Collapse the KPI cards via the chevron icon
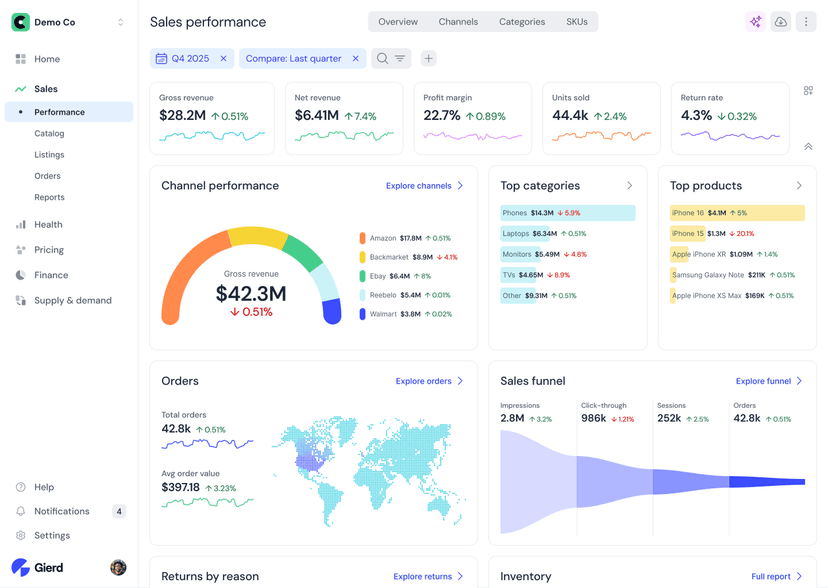The image size is (828, 588). click(x=808, y=146)
